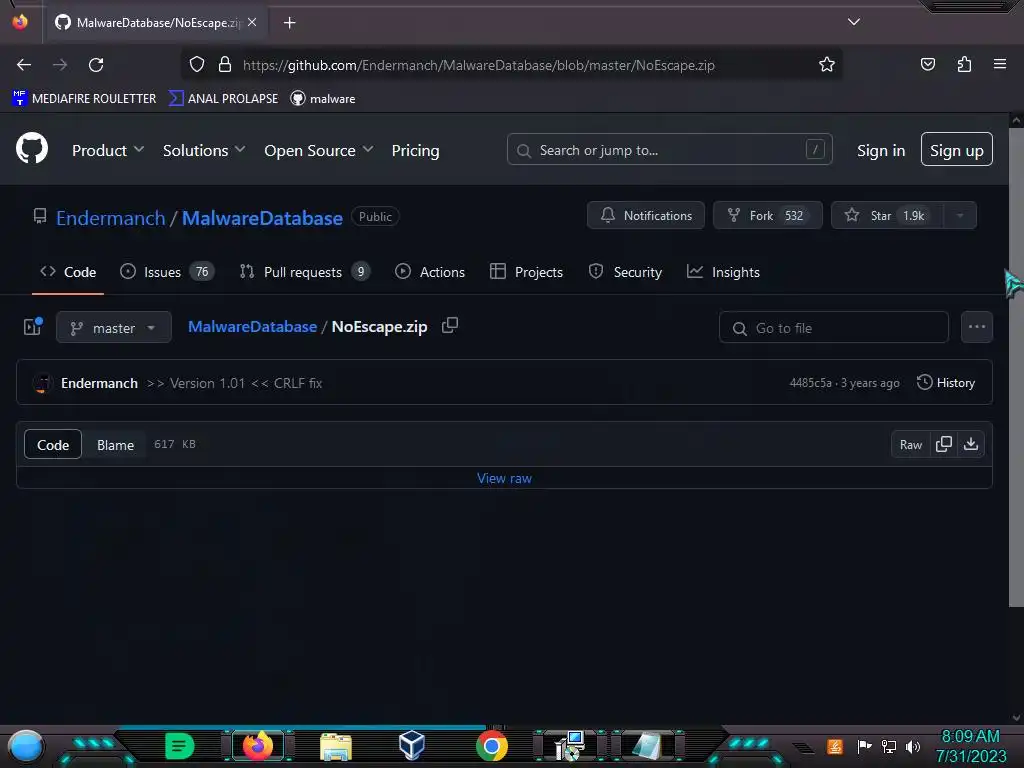Image resolution: width=1024 pixels, height=768 pixels.
Task: Expand the Star list dropdown arrow
Action: (960, 216)
